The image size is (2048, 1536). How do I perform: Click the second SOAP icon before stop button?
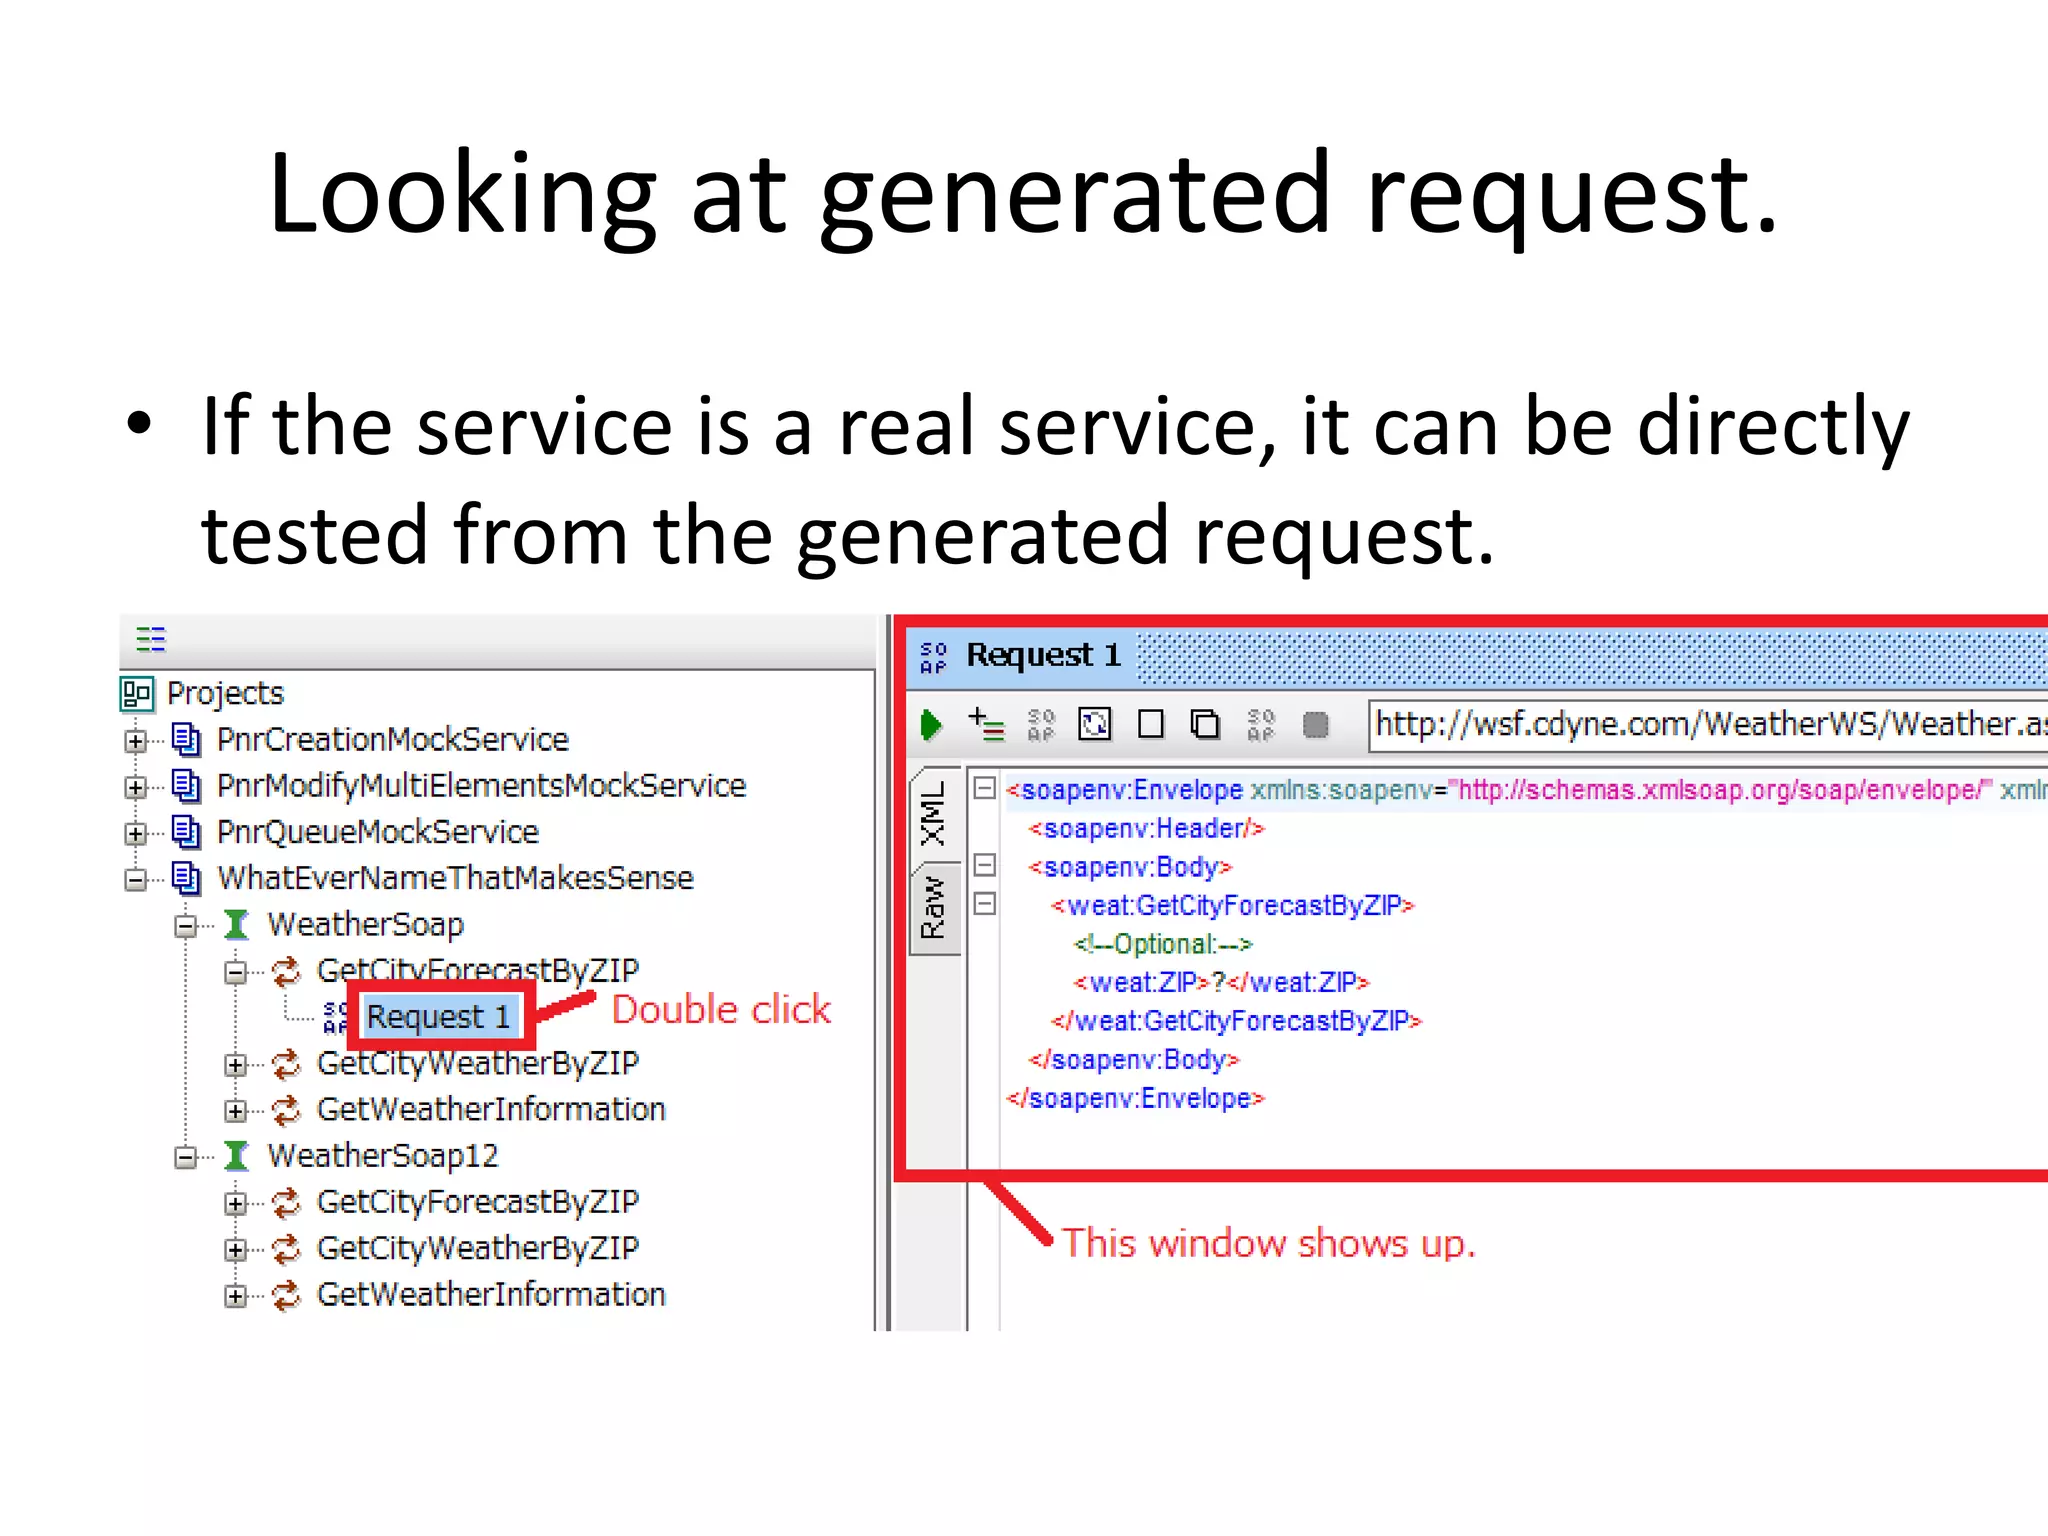(x=1261, y=724)
